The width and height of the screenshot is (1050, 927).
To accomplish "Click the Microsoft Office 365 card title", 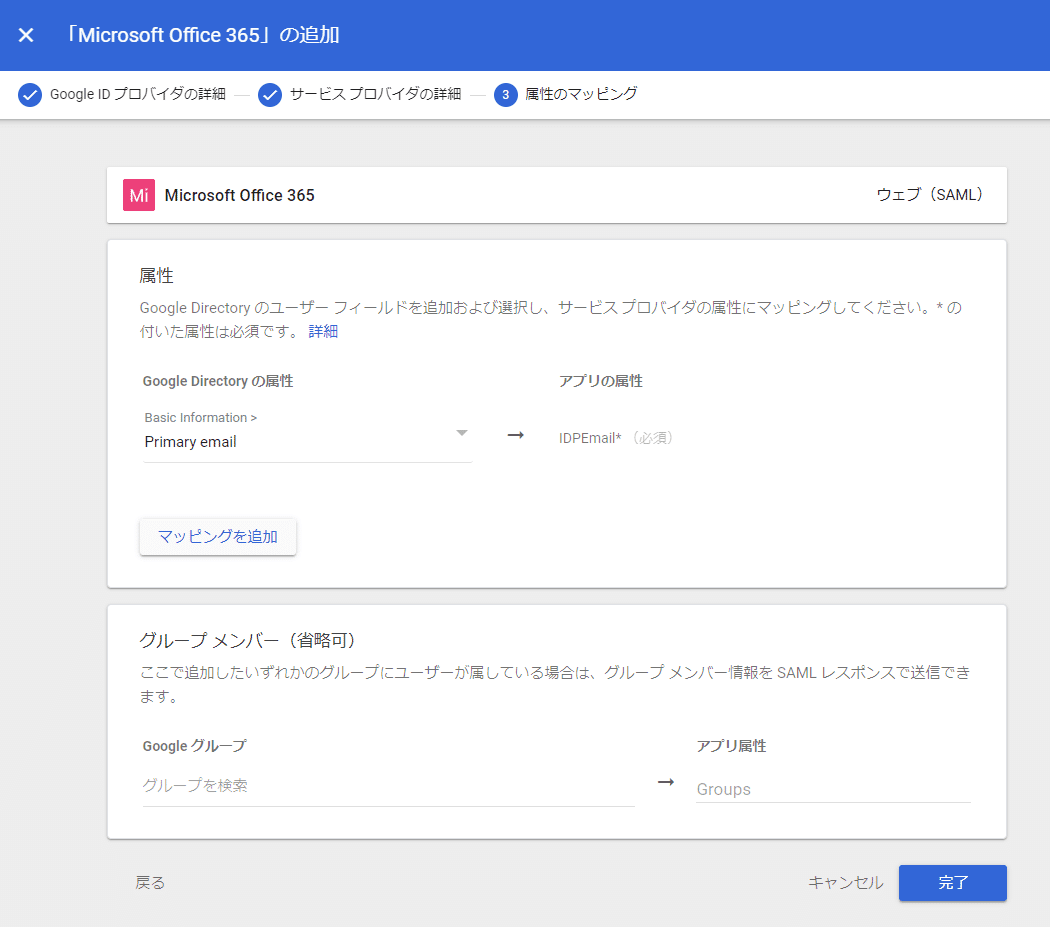I will (x=239, y=195).
